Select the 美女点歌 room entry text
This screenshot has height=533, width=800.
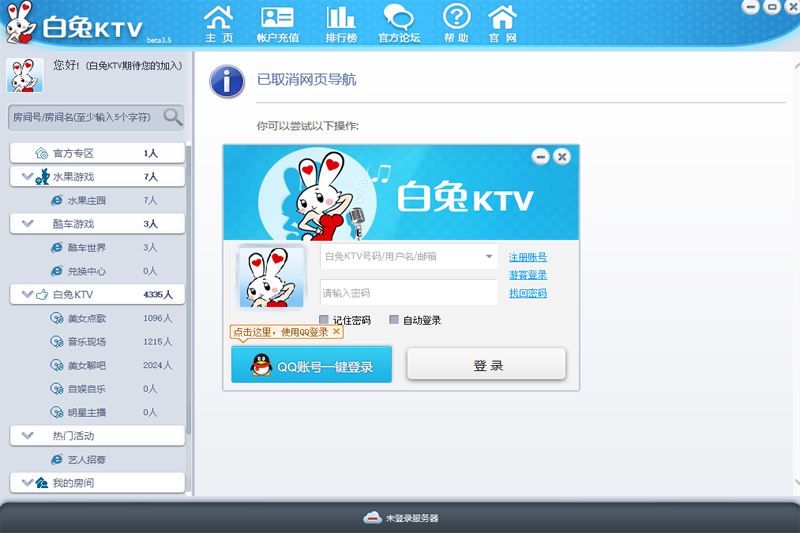[x=87, y=318]
